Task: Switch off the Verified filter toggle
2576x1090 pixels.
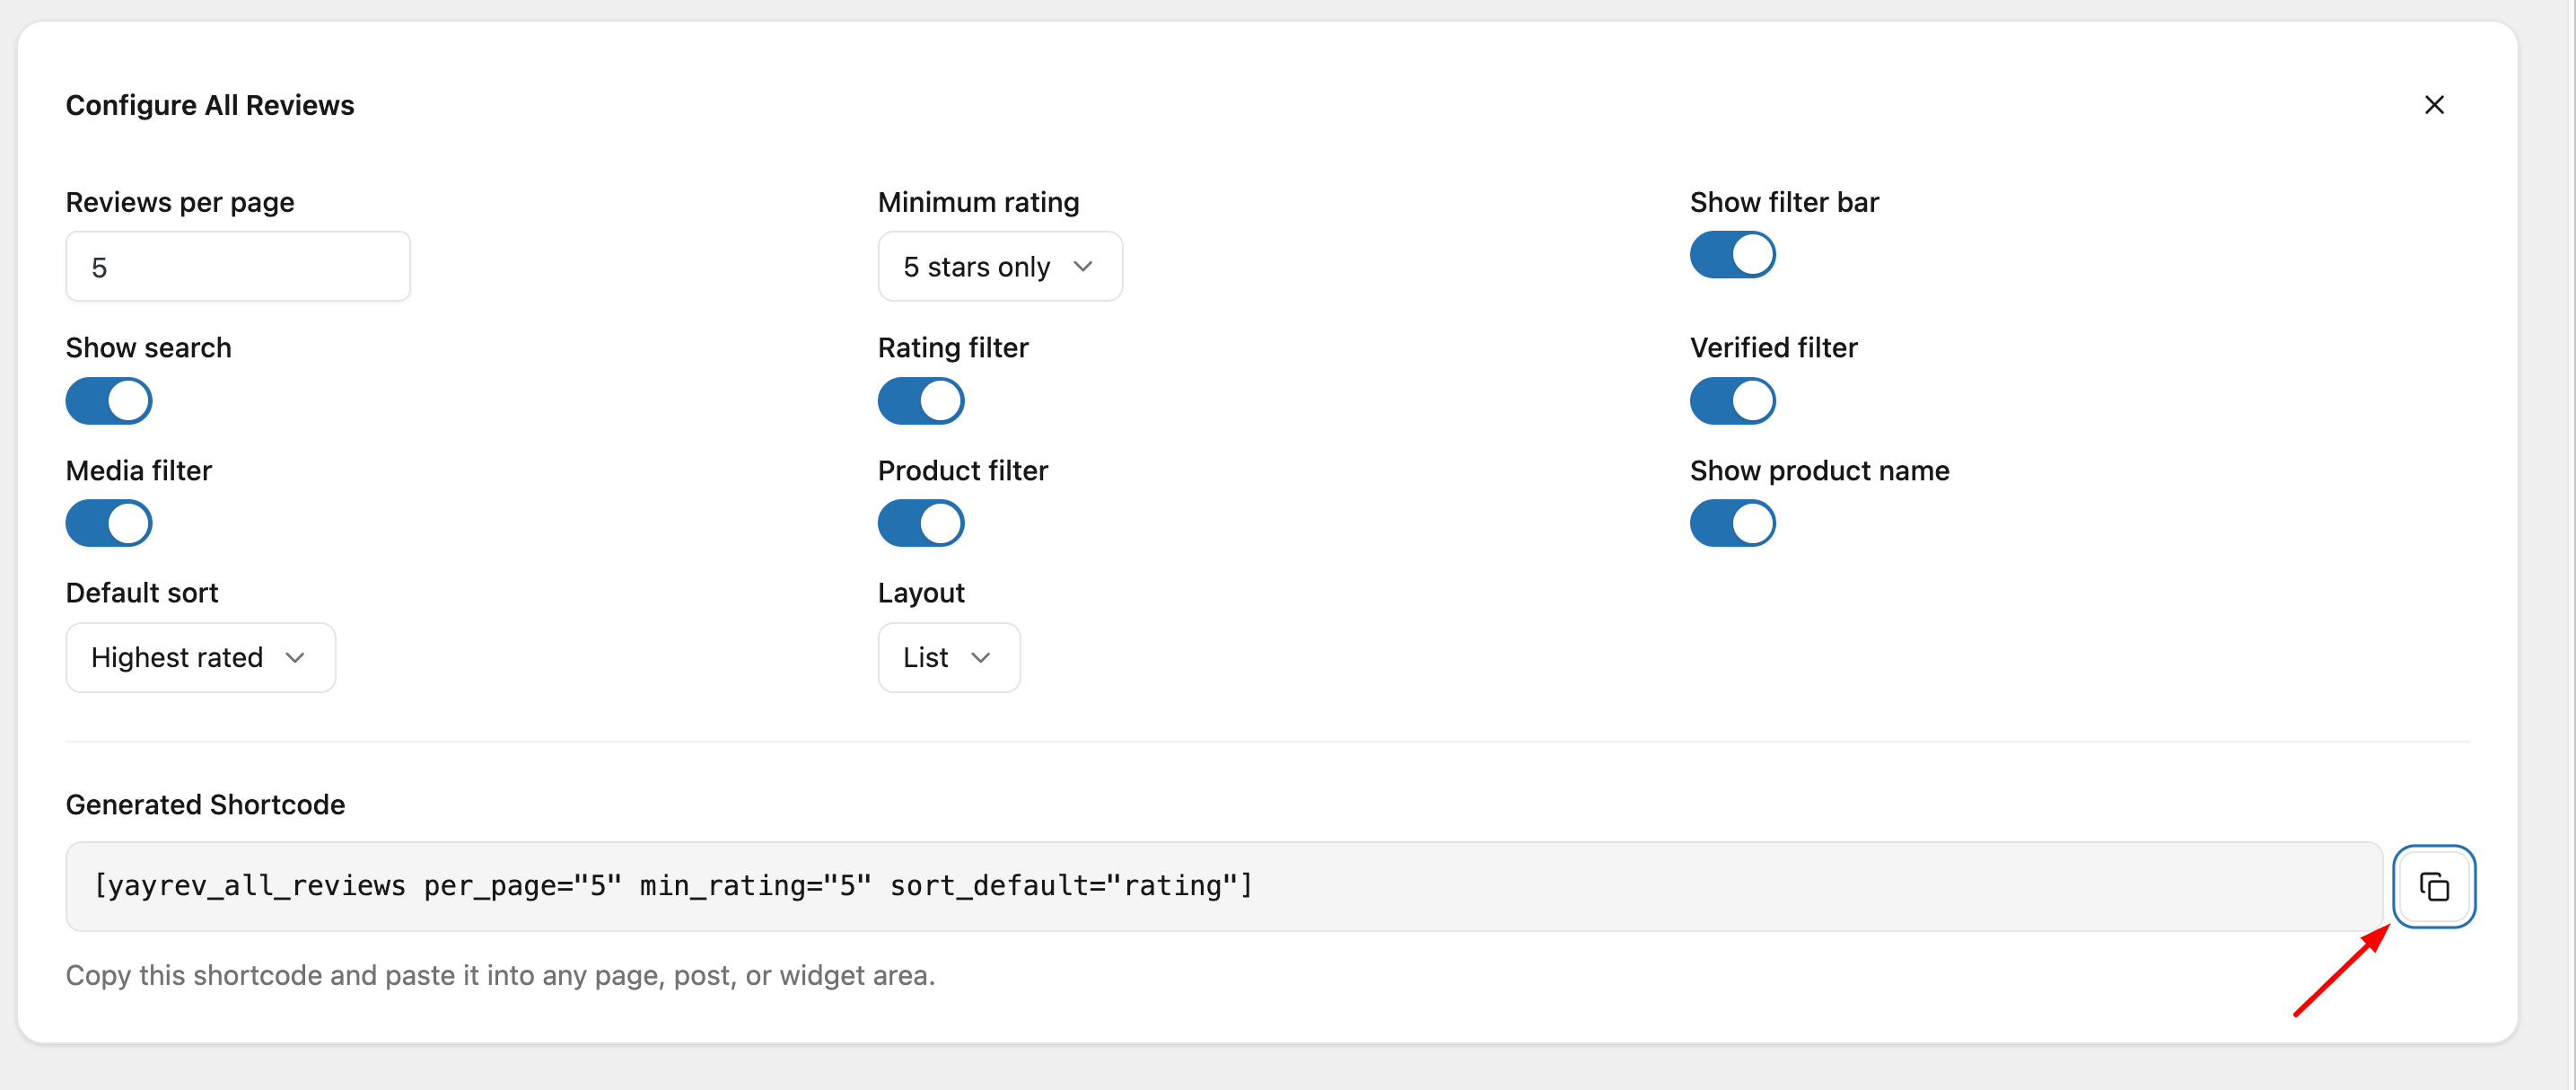Action: click(x=1732, y=401)
